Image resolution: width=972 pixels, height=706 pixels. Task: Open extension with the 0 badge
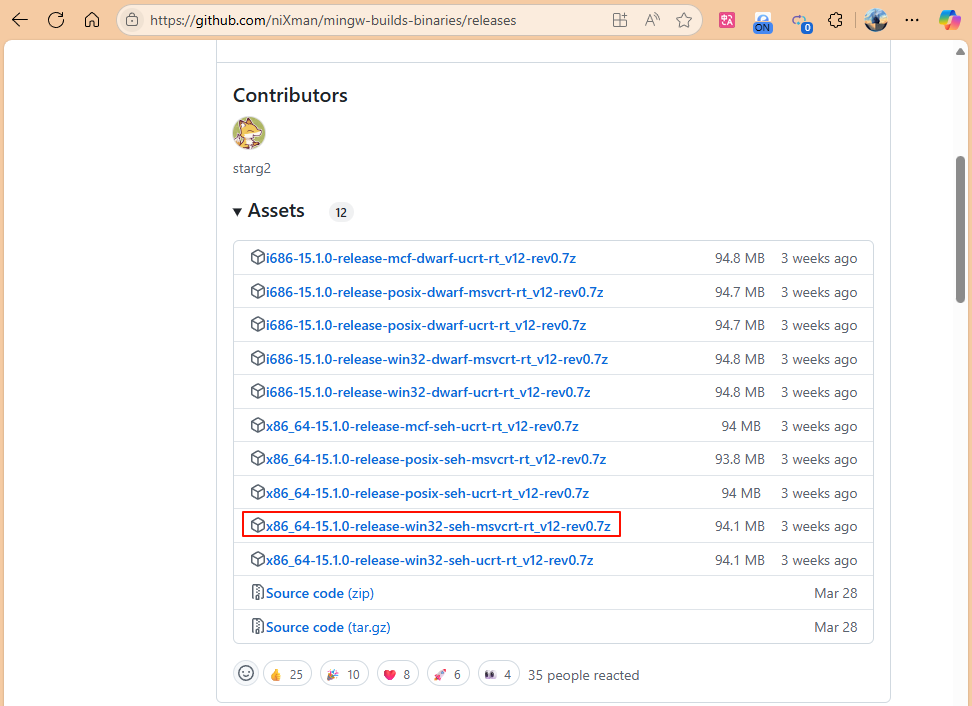click(x=802, y=22)
